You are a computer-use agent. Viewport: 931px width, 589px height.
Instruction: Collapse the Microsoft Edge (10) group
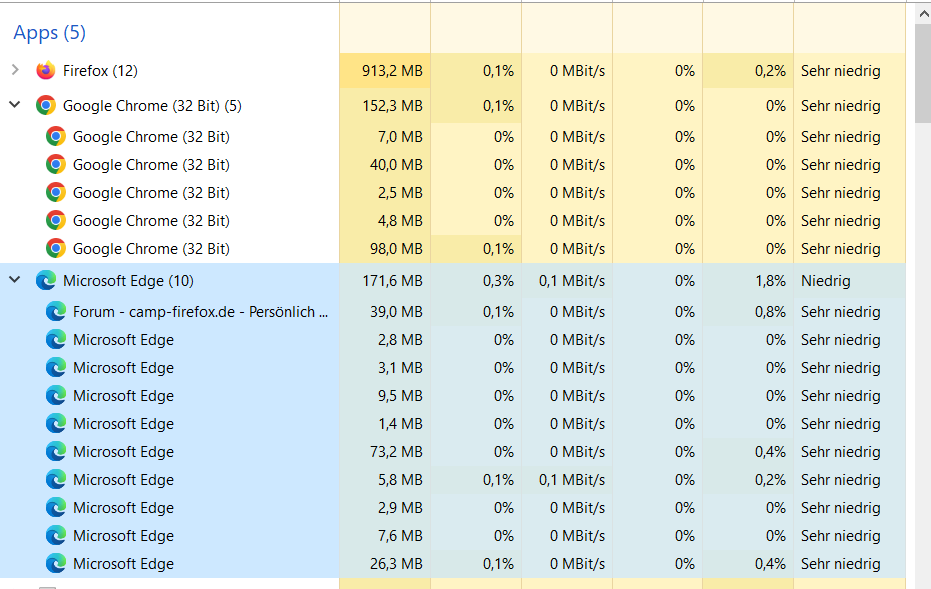15,280
